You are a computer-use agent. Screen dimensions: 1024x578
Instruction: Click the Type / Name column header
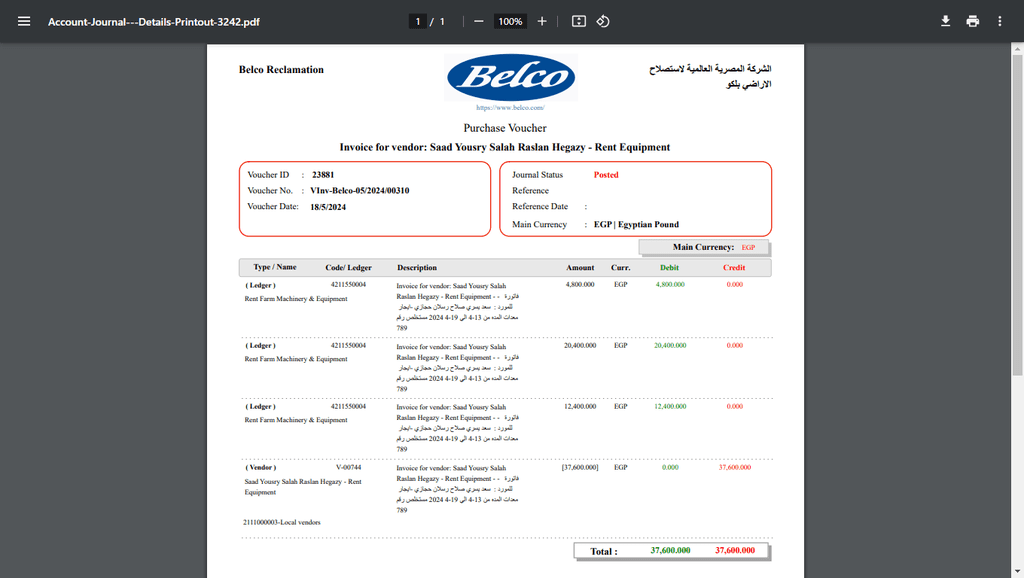tap(275, 267)
